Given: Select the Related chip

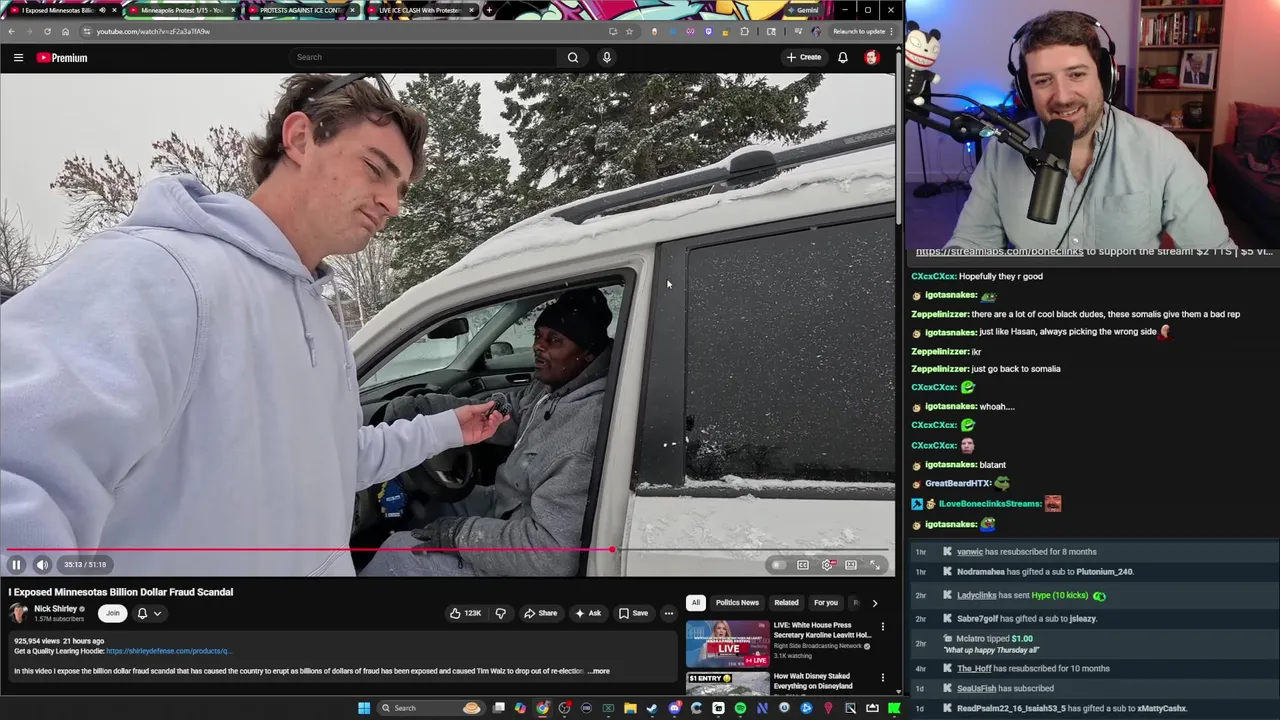Looking at the screenshot, I should 786,603.
